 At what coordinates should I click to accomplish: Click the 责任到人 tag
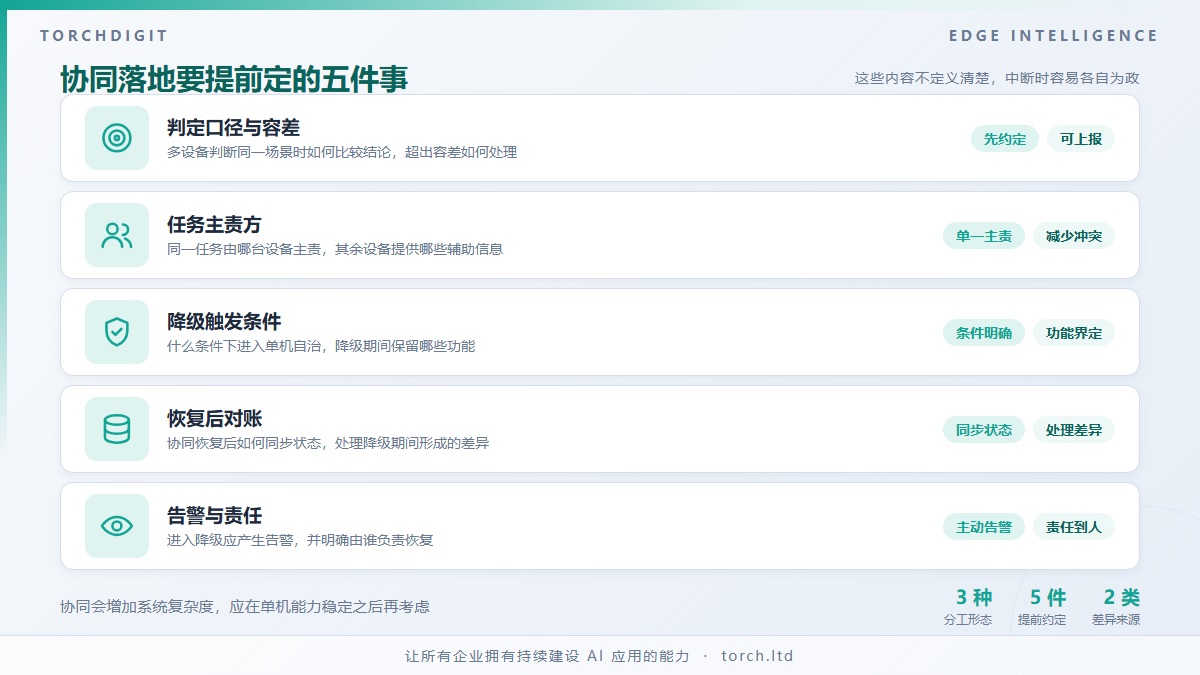pyautogui.click(x=1074, y=527)
